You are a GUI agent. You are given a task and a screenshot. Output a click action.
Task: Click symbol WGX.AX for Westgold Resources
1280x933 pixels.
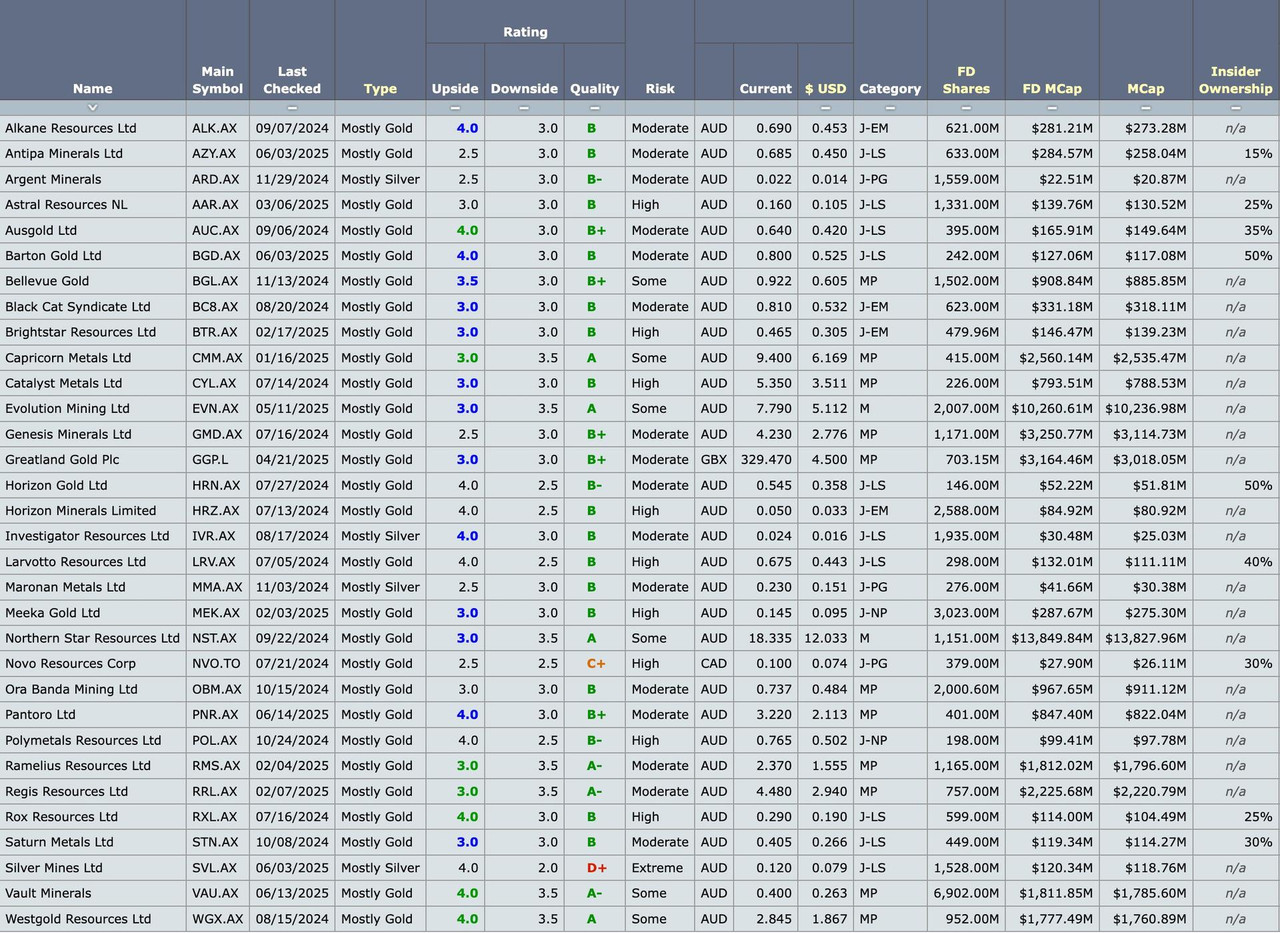(x=217, y=919)
